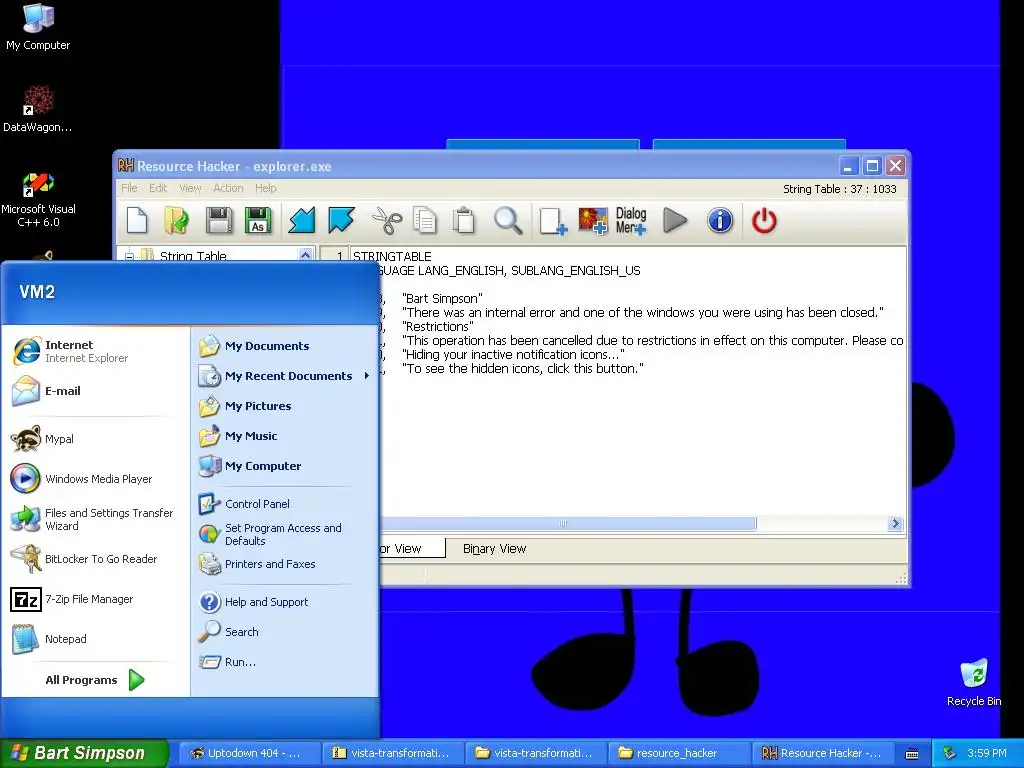The height and width of the screenshot is (768, 1024).
Task: Open 7-Zip File Manager
Action: pyautogui.click(x=95, y=599)
